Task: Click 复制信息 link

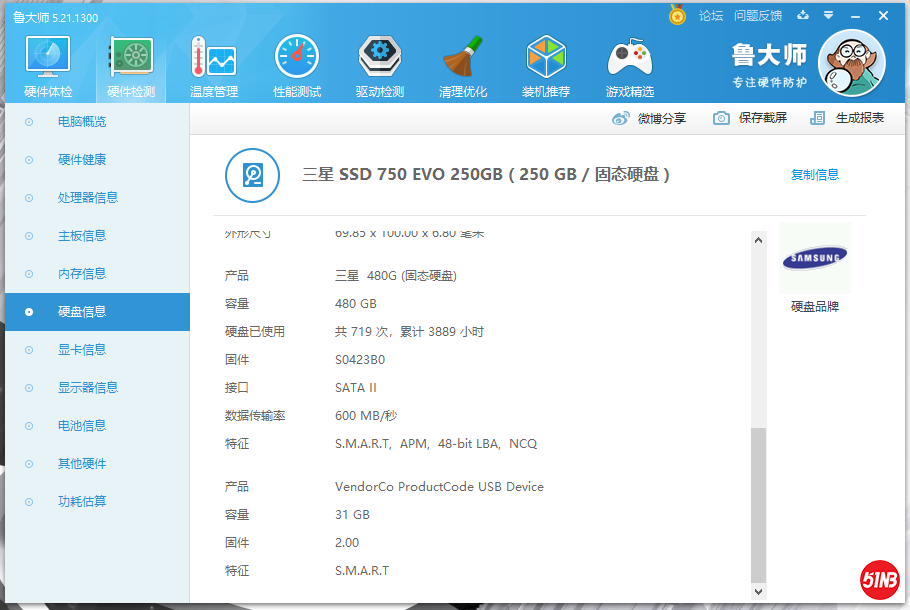Action: click(x=815, y=175)
